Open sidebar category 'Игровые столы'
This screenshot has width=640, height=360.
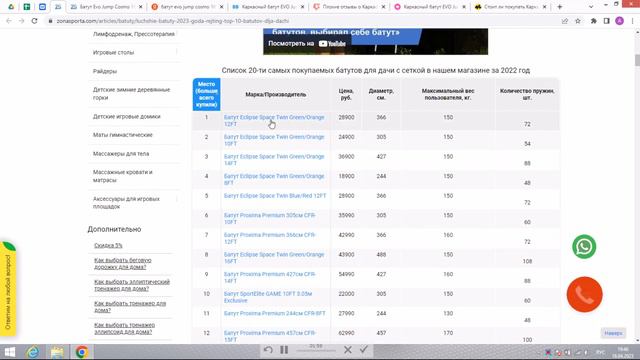point(113,53)
